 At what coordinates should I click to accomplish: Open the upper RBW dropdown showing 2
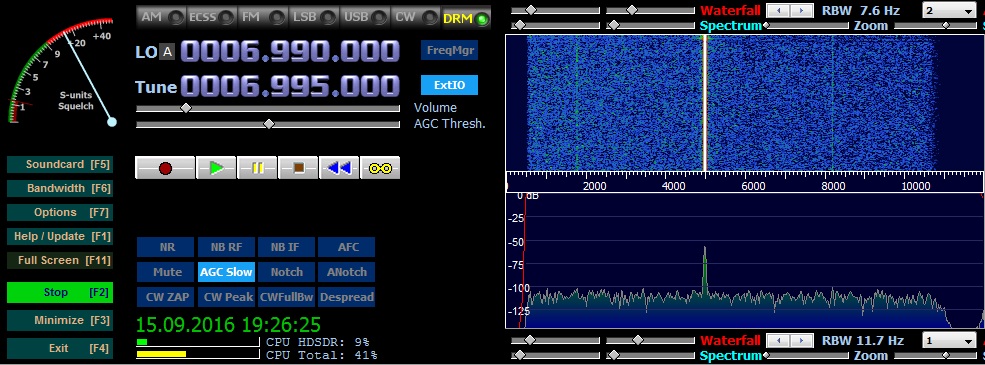949,11
